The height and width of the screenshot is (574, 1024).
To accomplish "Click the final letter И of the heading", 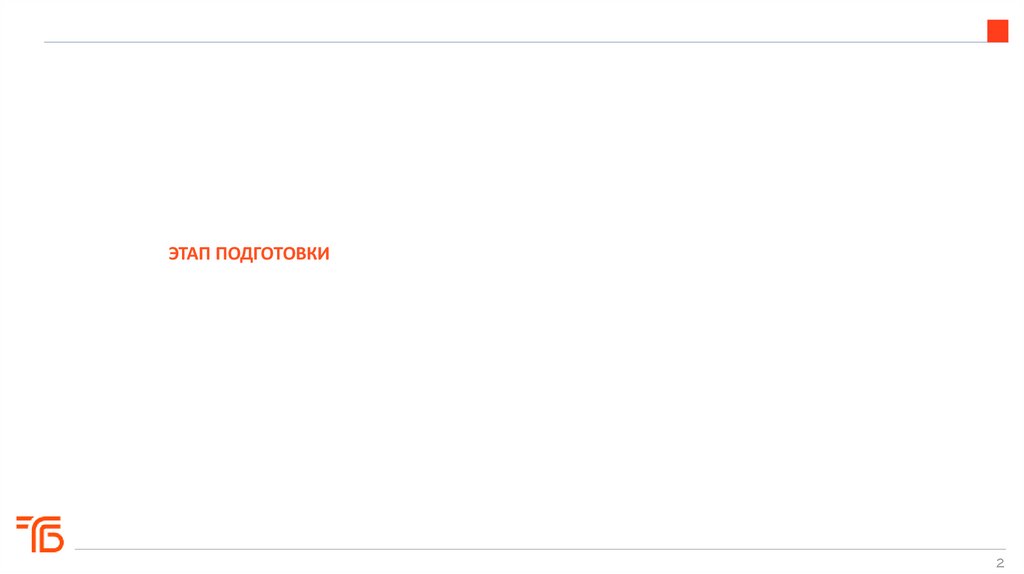I will pyautogui.click(x=322, y=255).
